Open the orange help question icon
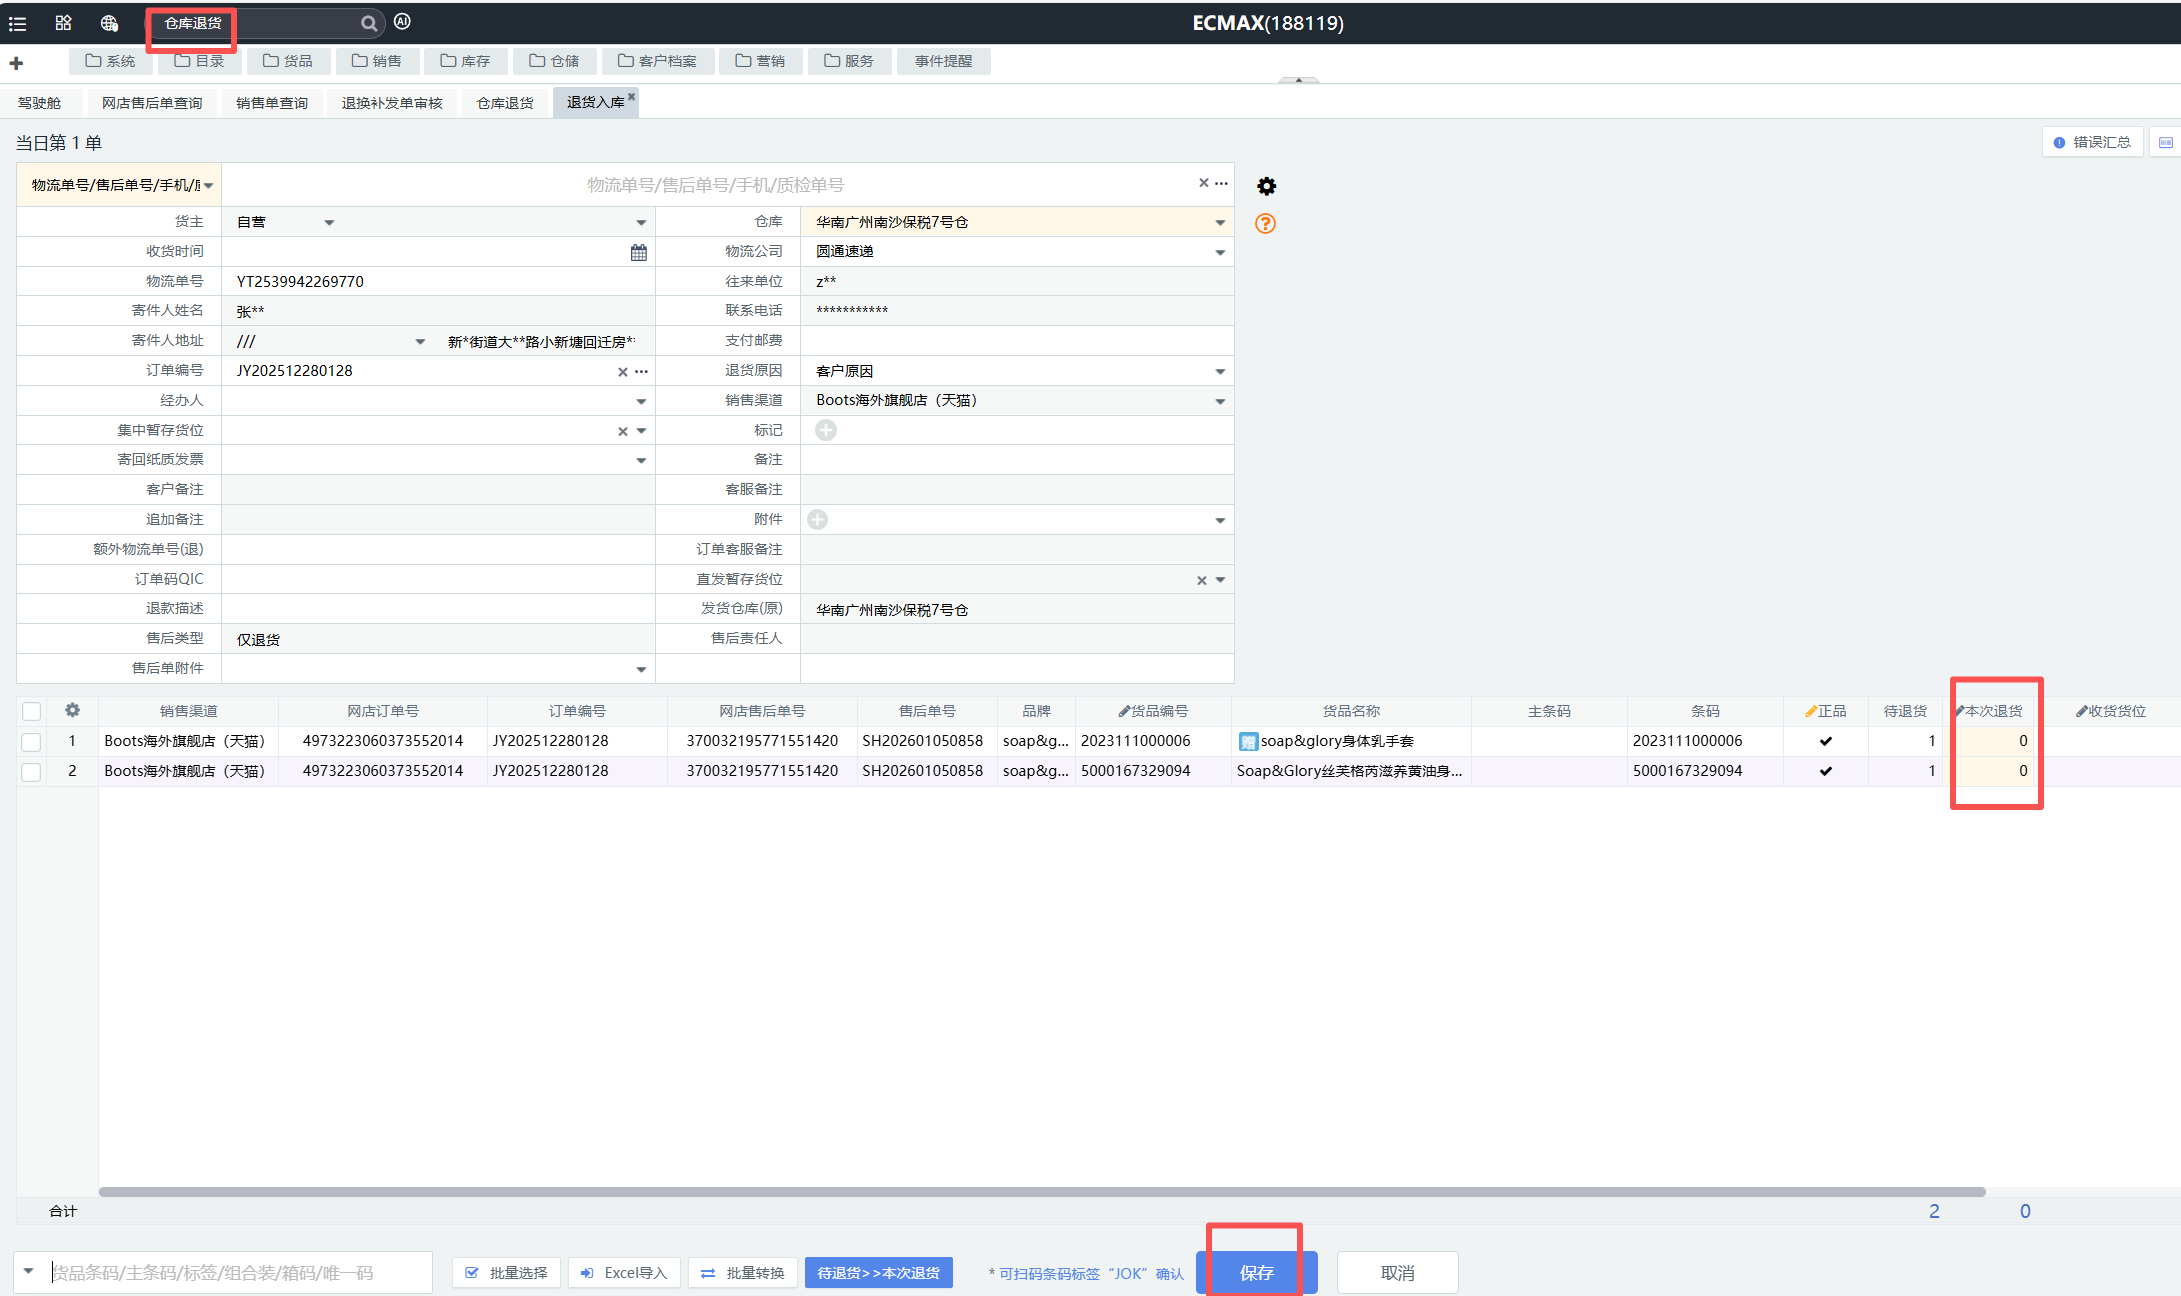Screen dimensions: 2181x1296 [1265, 224]
